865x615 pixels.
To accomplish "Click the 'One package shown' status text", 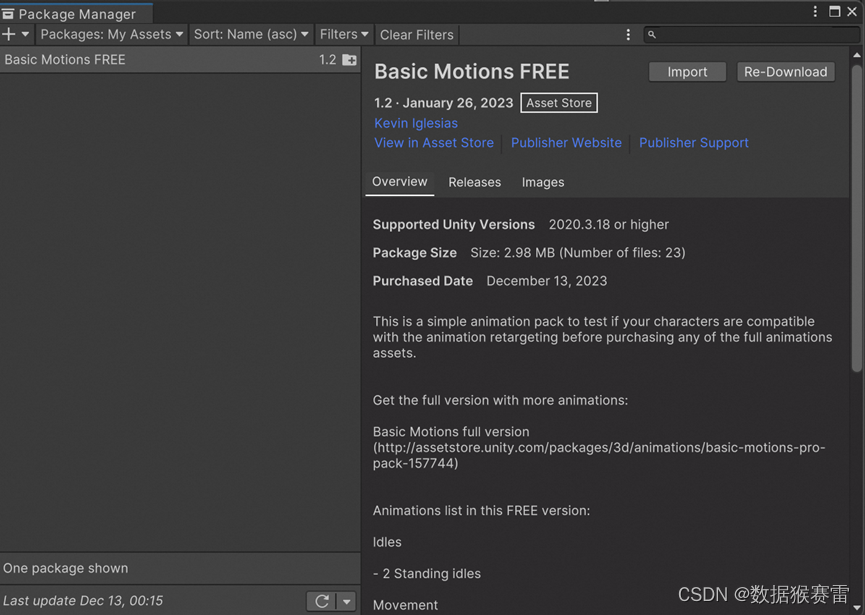I will coord(66,568).
